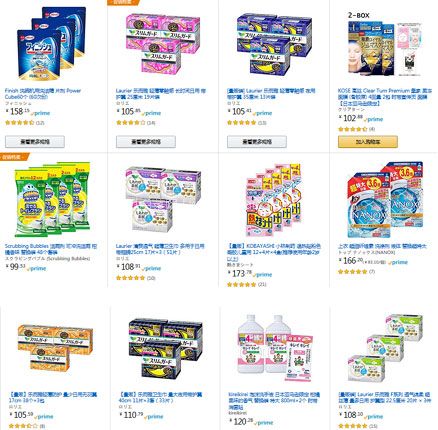Open the Finish Power Cube dishwasher tablets image

(51, 44)
